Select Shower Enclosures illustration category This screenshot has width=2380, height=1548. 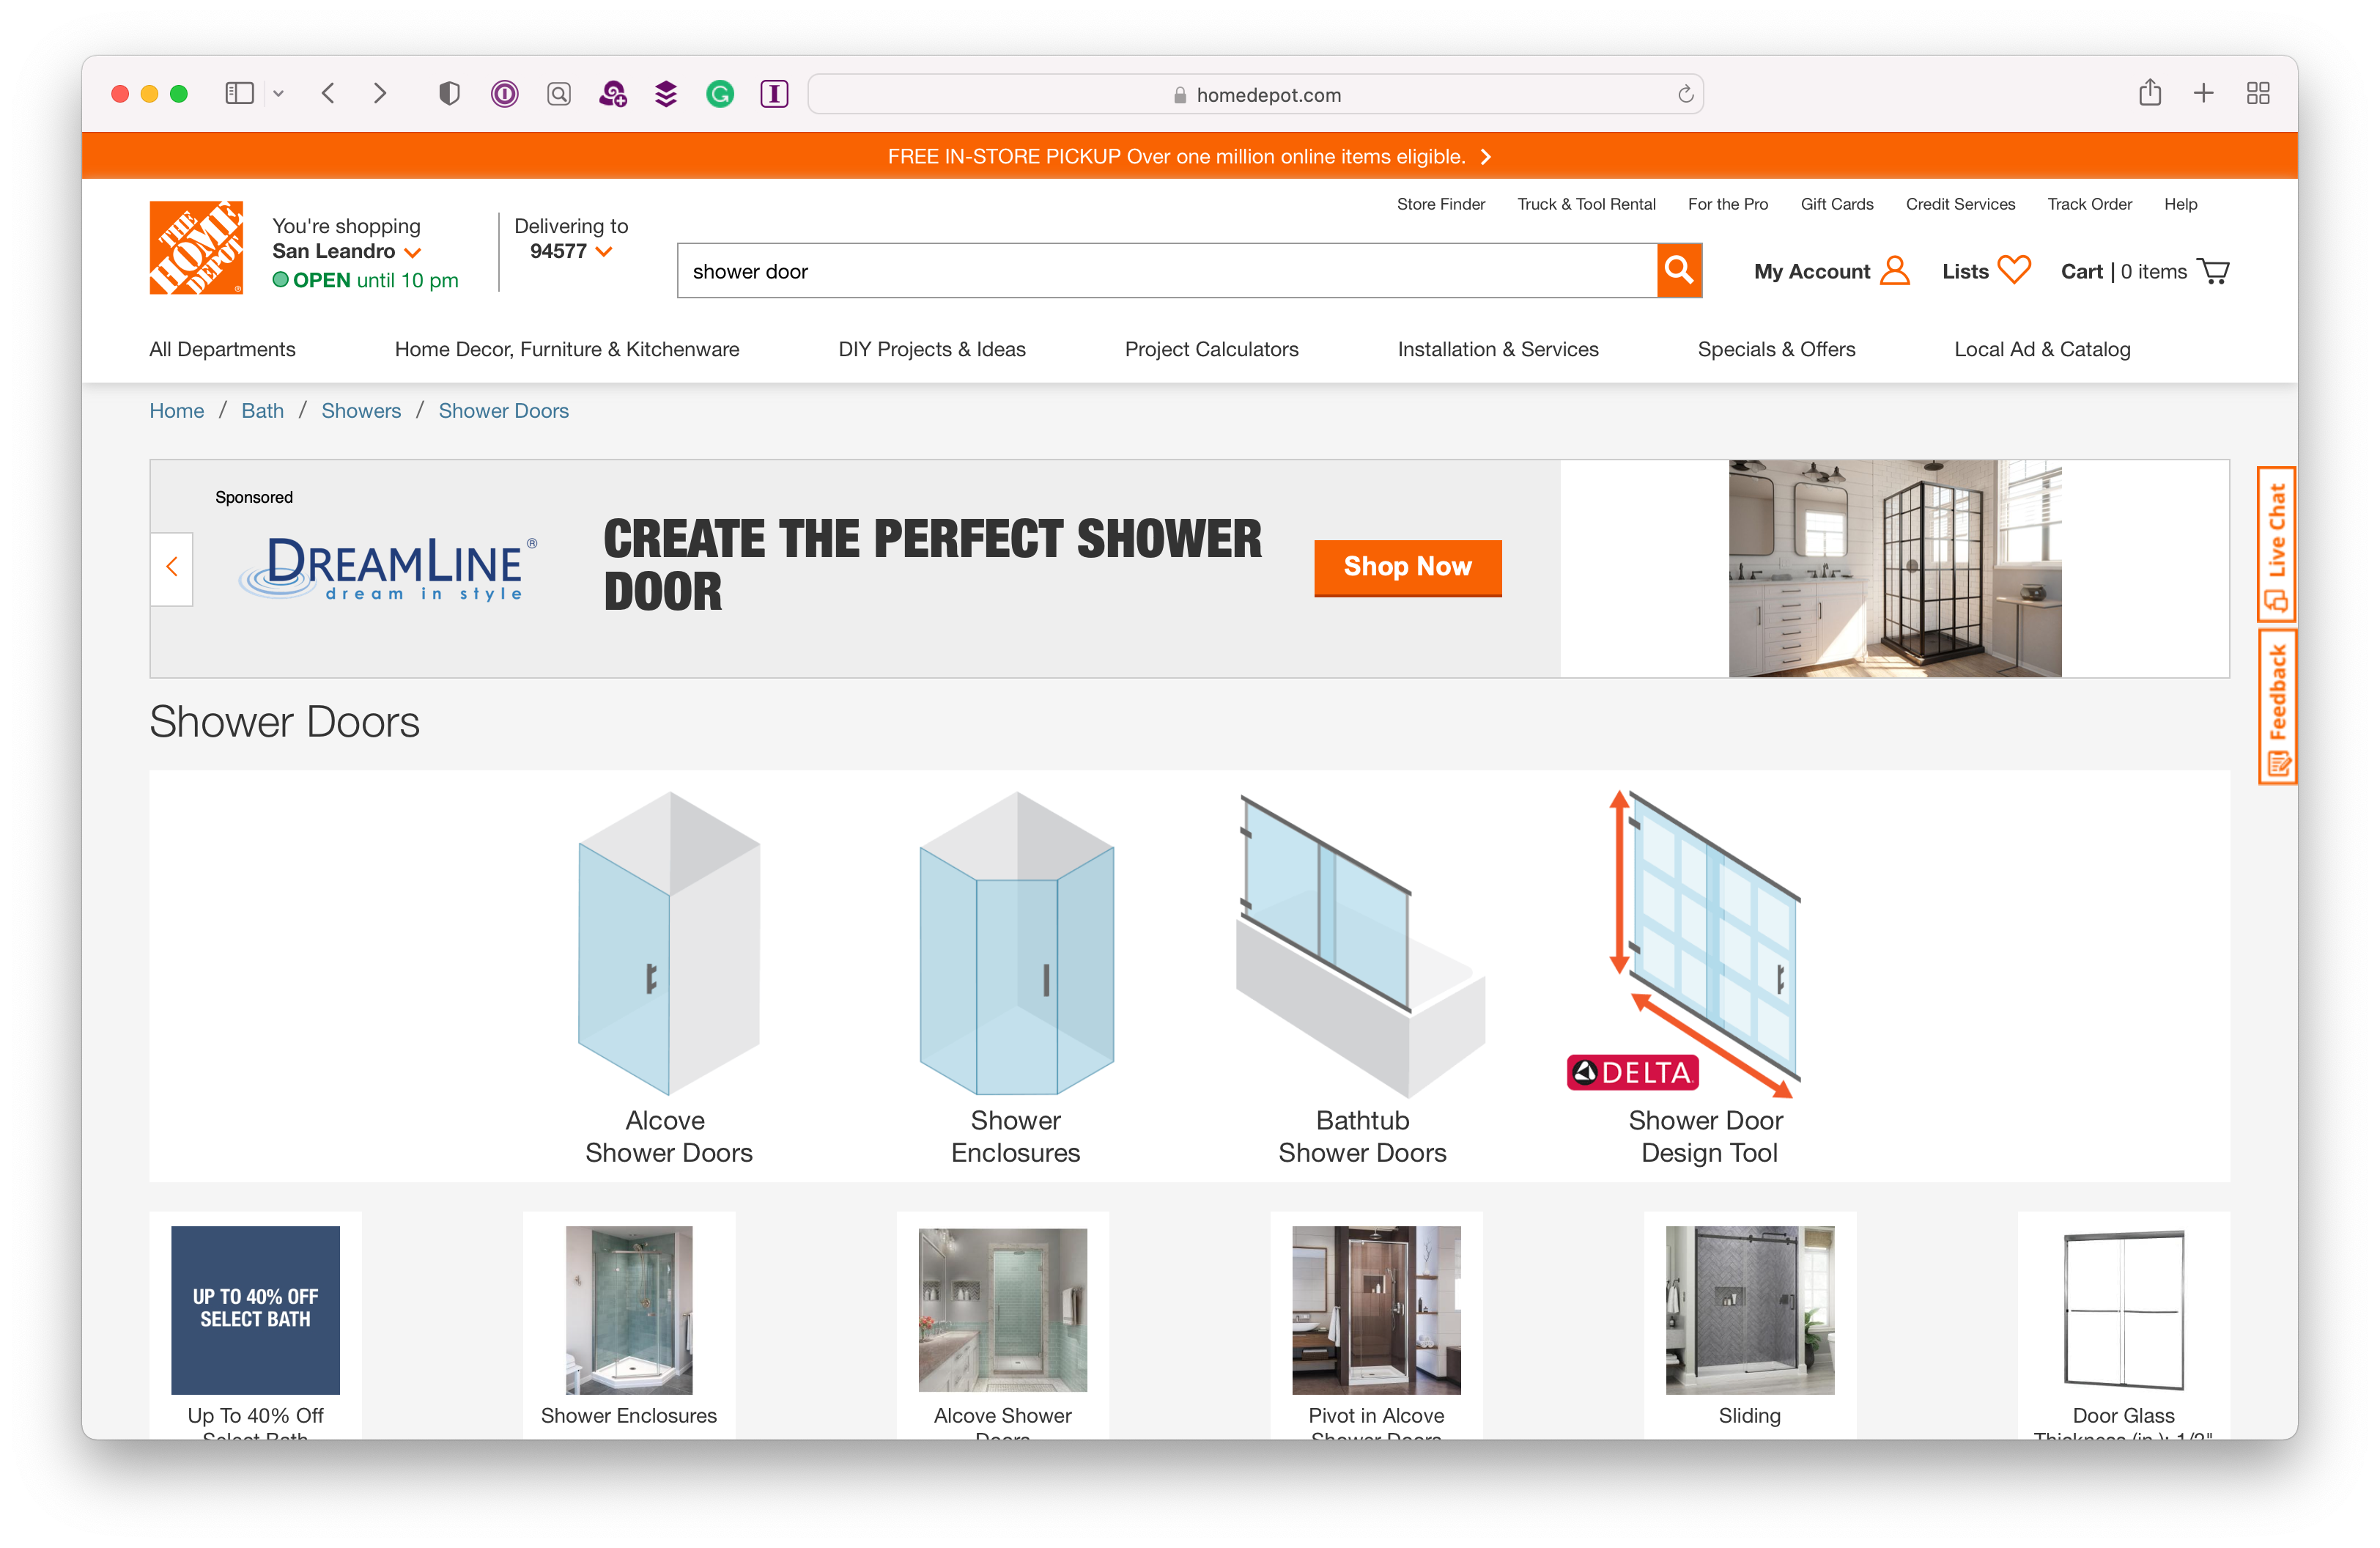[x=1016, y=978]
